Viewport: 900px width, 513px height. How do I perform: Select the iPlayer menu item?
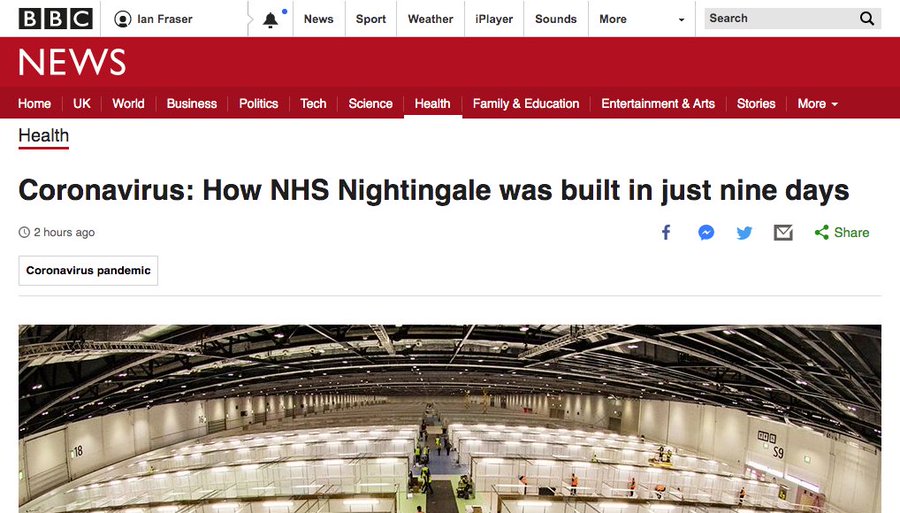pyautogui.click(x=494, y=19)
